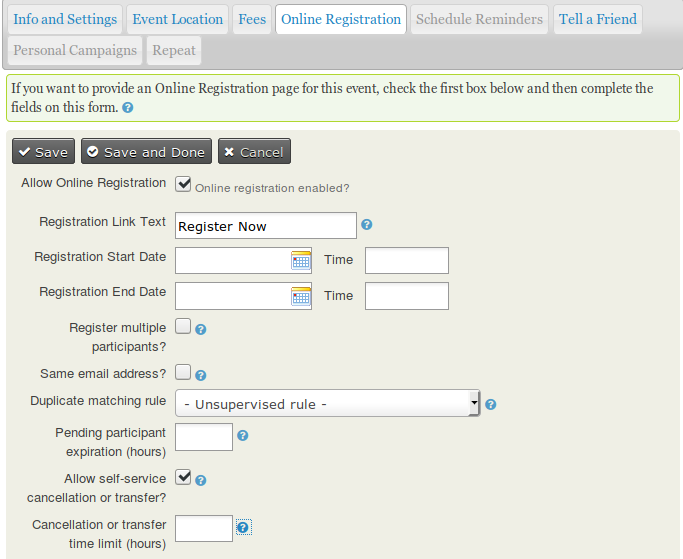Screen dimensions: 683x559
Task: Open the Event Location tab
Action: (x=178, y=19)
